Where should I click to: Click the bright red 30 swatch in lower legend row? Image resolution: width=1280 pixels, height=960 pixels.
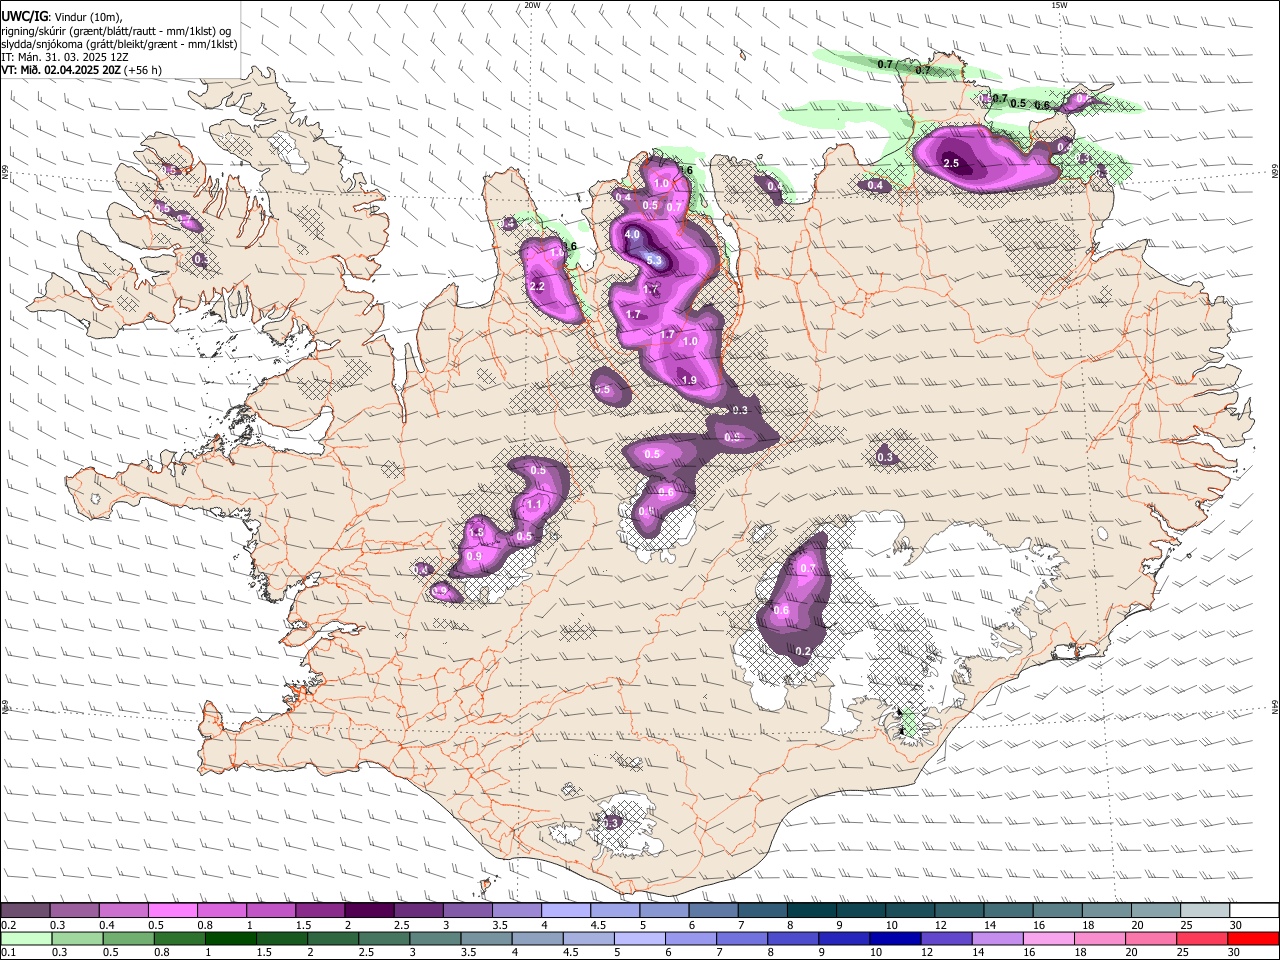[x=1253, y=939]
